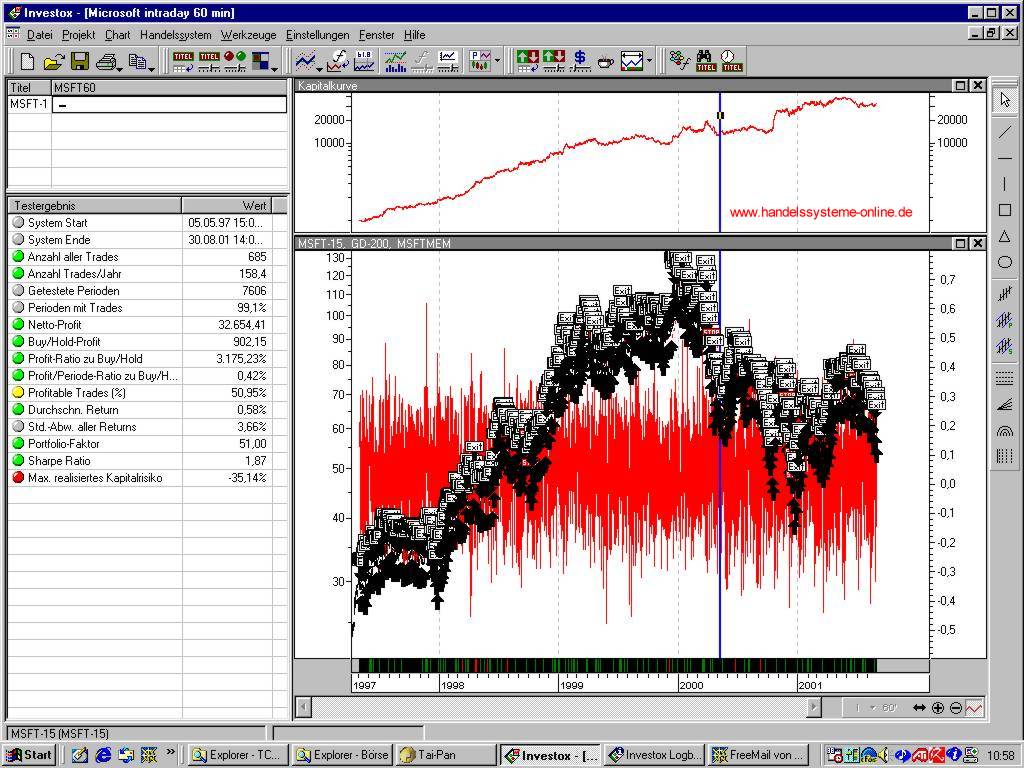This screenshot has width=1024, height=768.
Task: Click the line chart type icon
Action: 305,61
